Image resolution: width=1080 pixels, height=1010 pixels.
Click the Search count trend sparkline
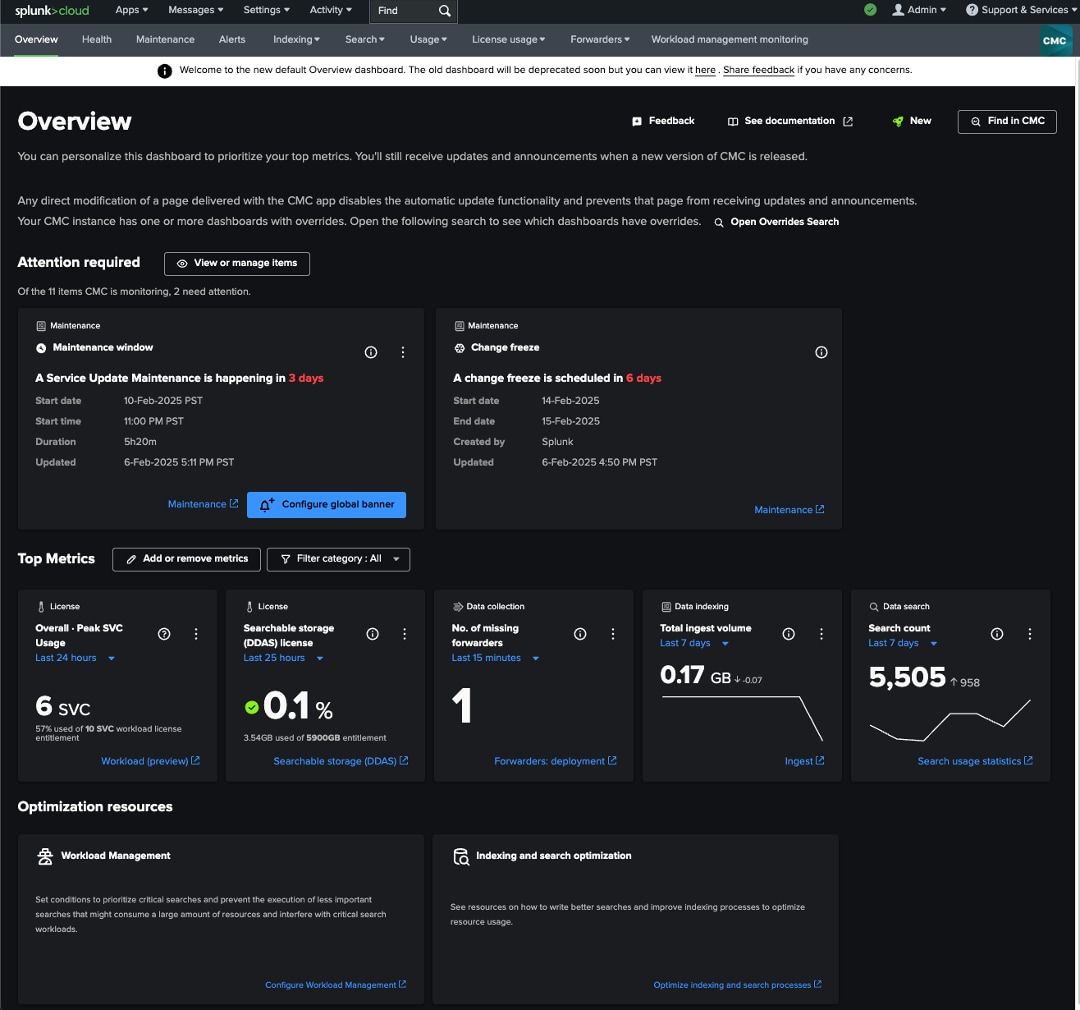click(950, 721)
